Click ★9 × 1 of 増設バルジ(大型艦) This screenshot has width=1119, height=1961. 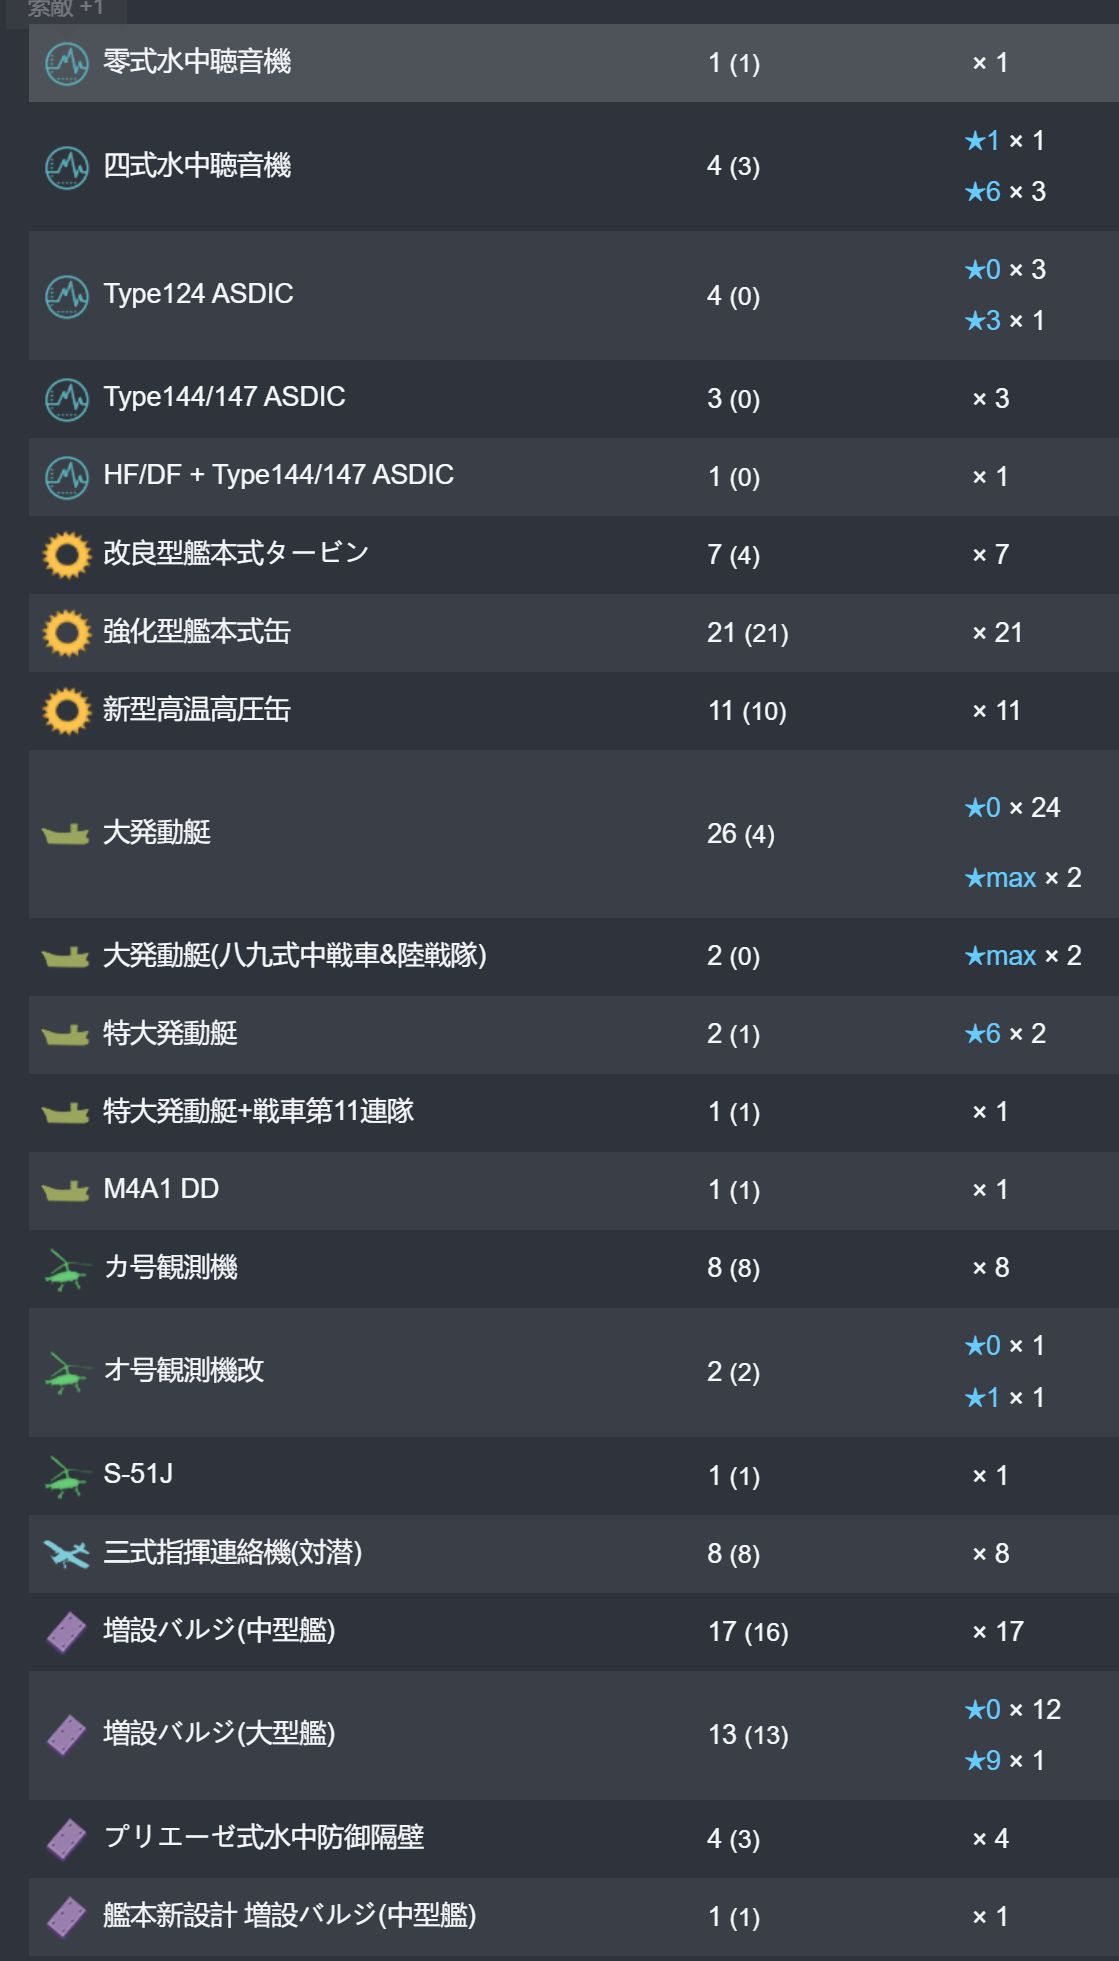(1005, 1761)
